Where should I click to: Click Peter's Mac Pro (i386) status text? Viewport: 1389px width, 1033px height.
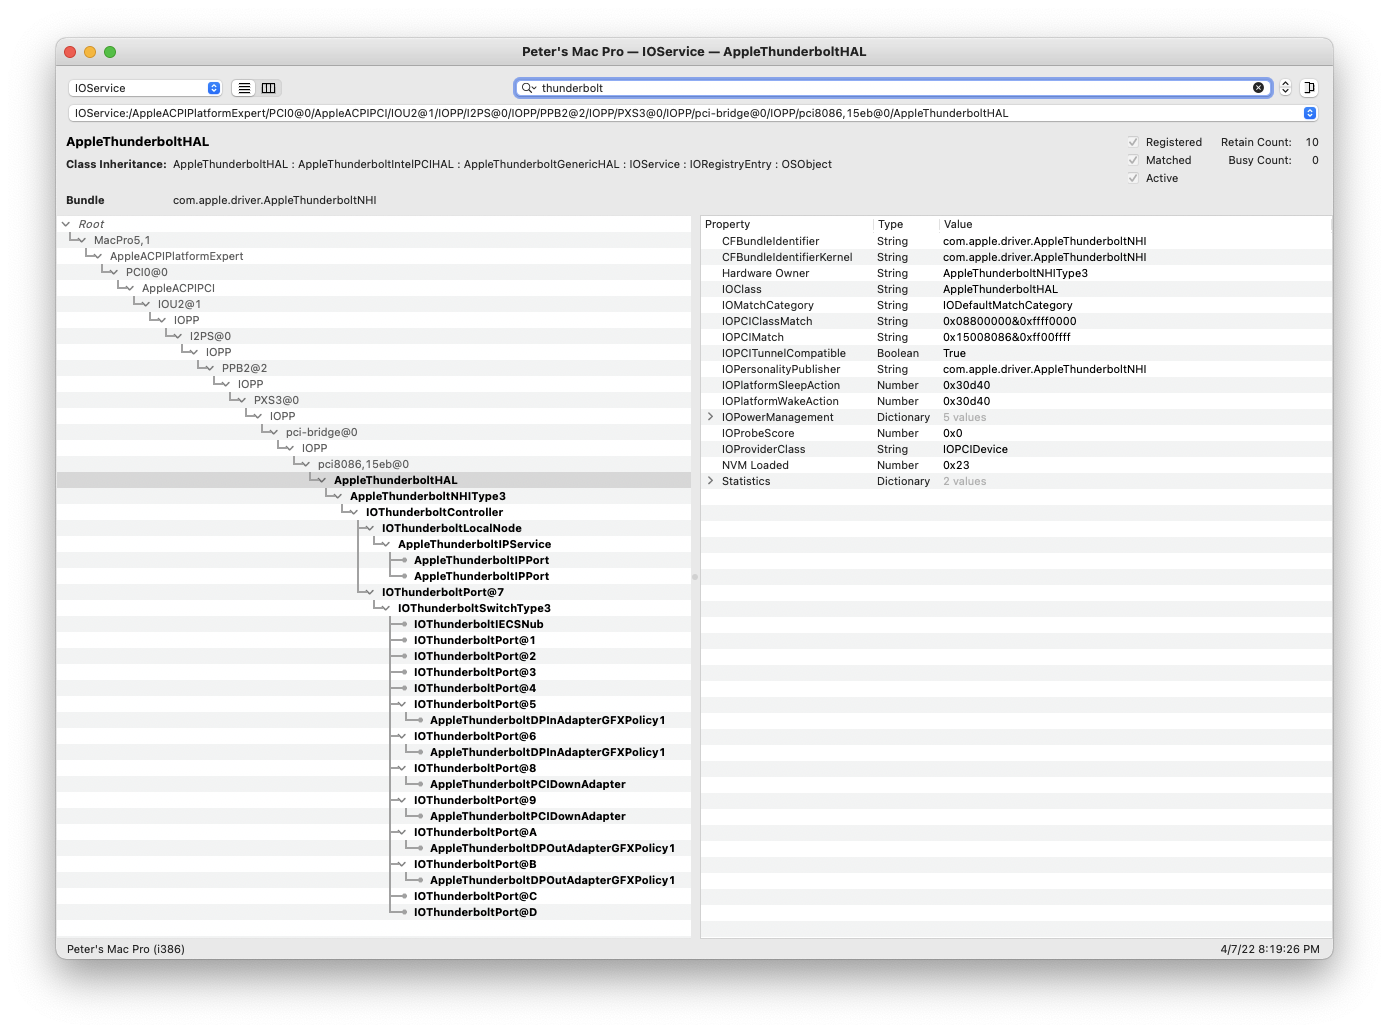tap(126, 949)
